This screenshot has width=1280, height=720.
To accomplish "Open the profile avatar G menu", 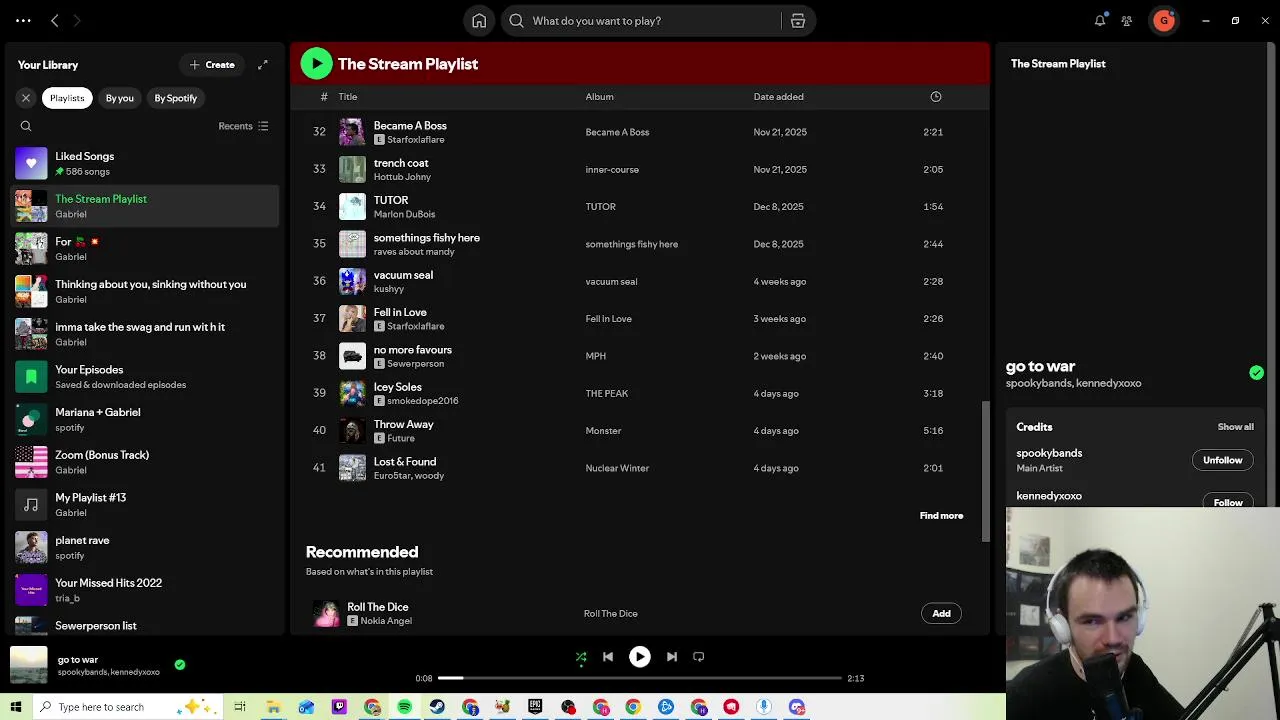I will pos(1164,20).
